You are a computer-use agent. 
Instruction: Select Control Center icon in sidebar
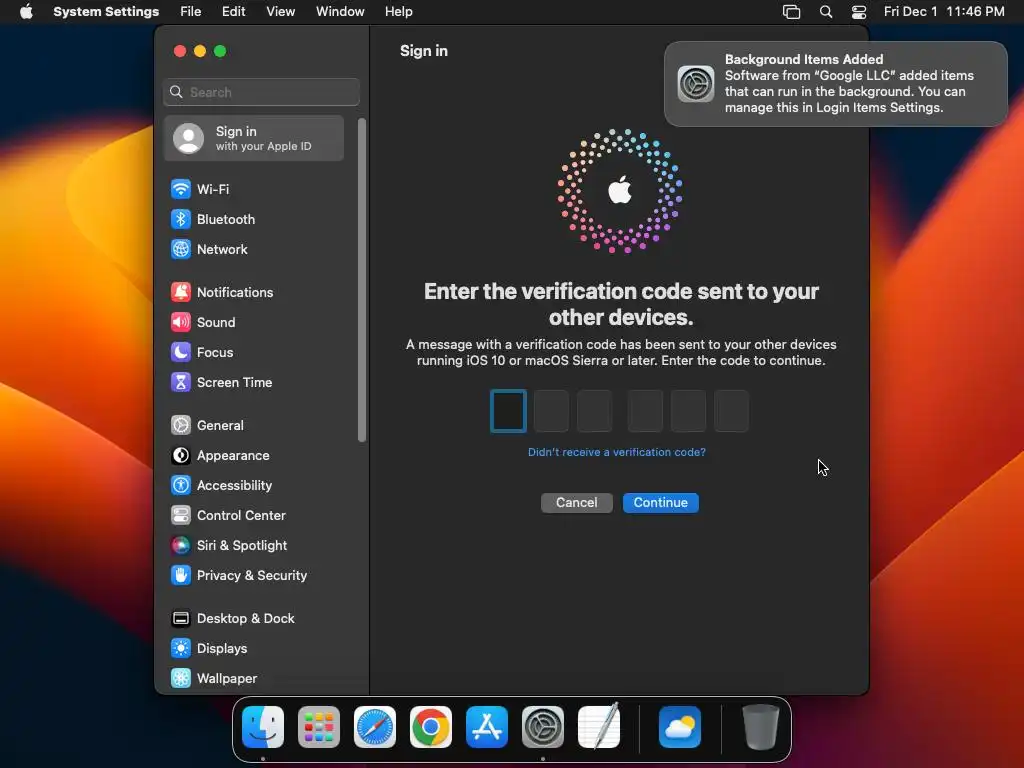tap(181, 516)
